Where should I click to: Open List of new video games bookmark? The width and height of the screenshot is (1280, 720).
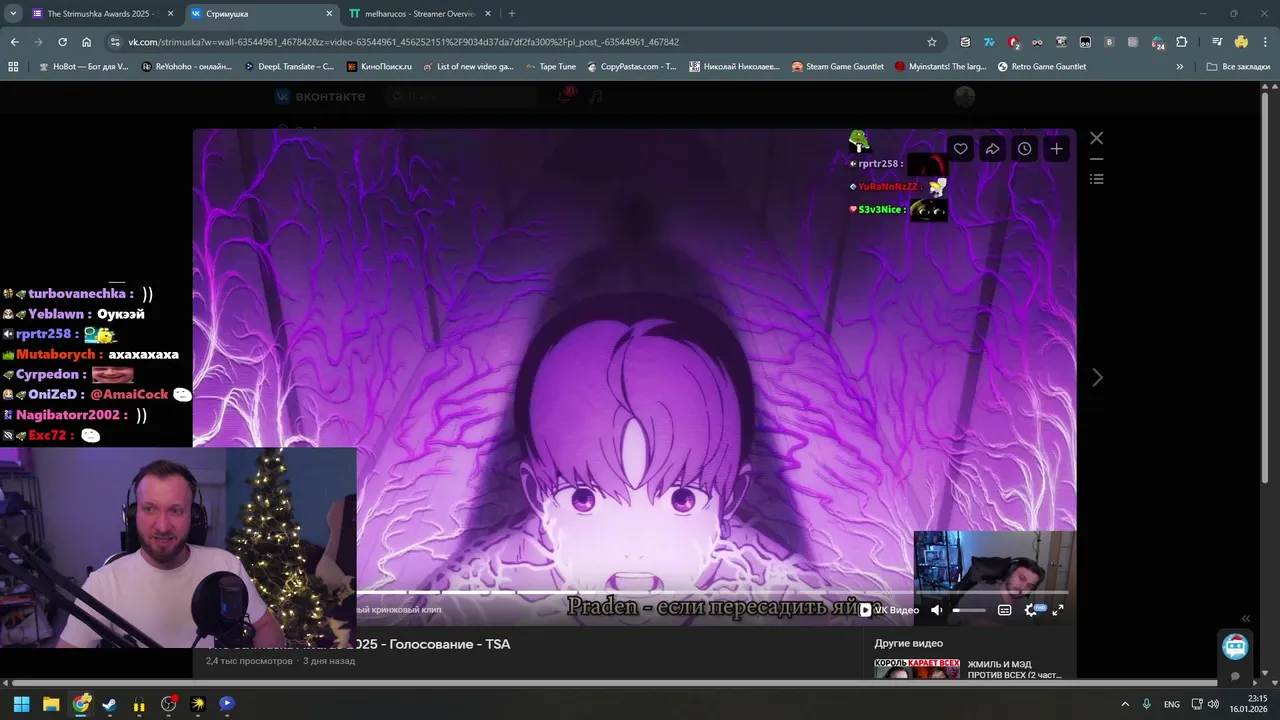(468, 67)
